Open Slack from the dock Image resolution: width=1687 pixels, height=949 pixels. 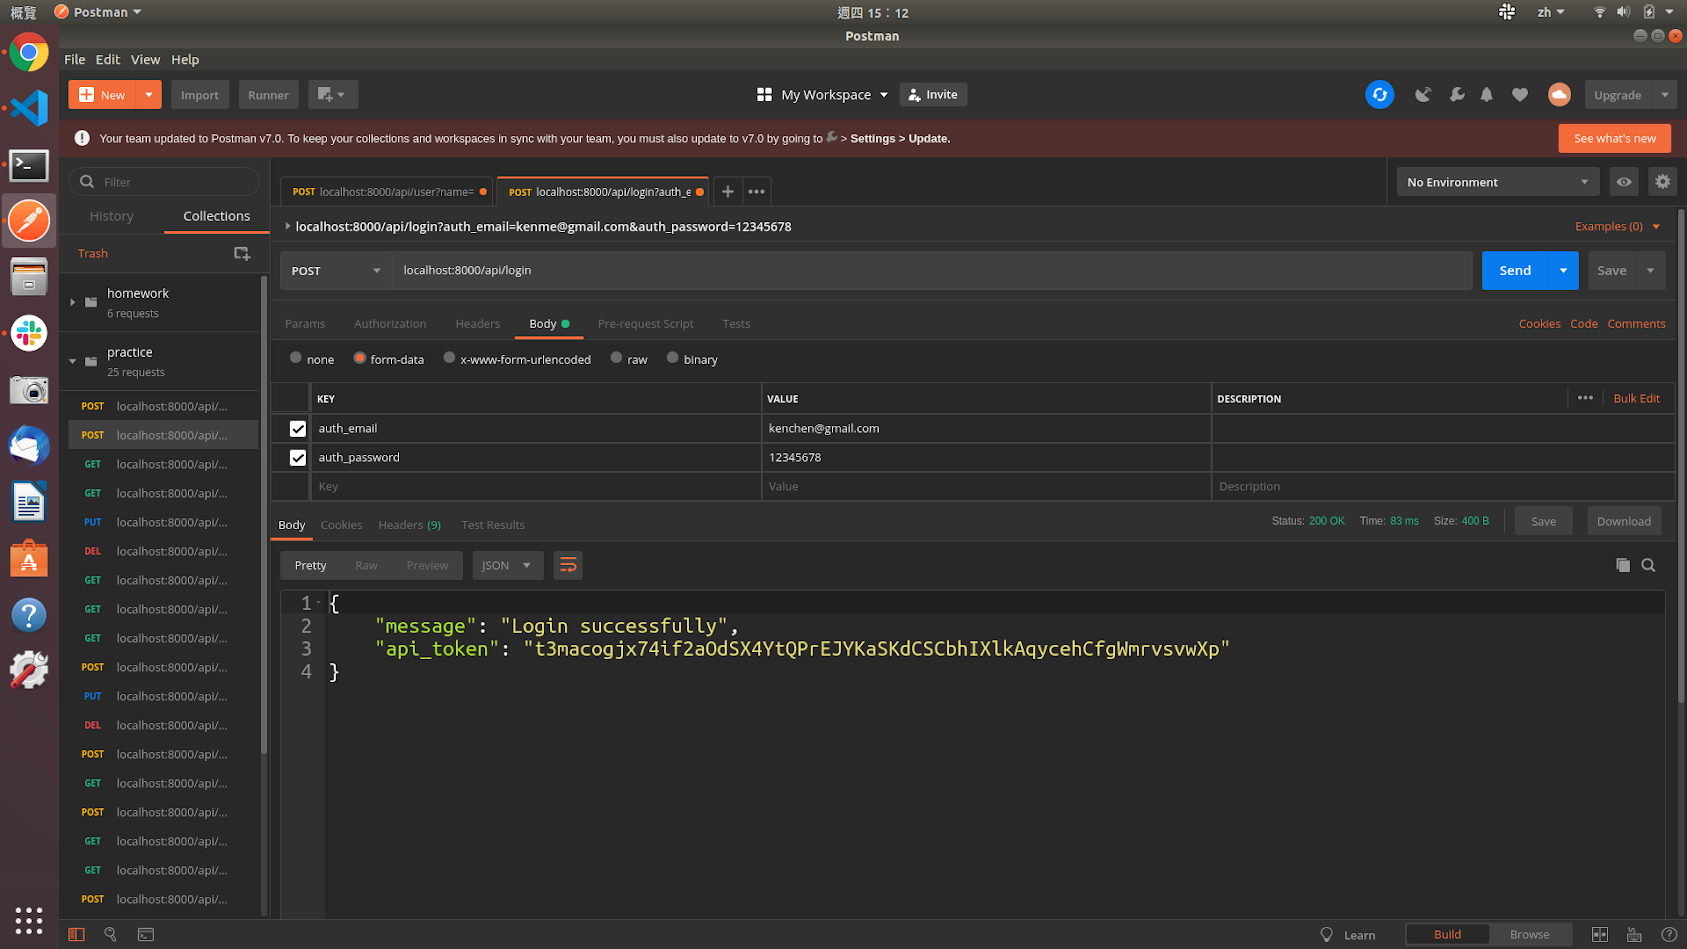click(x=29, y=333)
